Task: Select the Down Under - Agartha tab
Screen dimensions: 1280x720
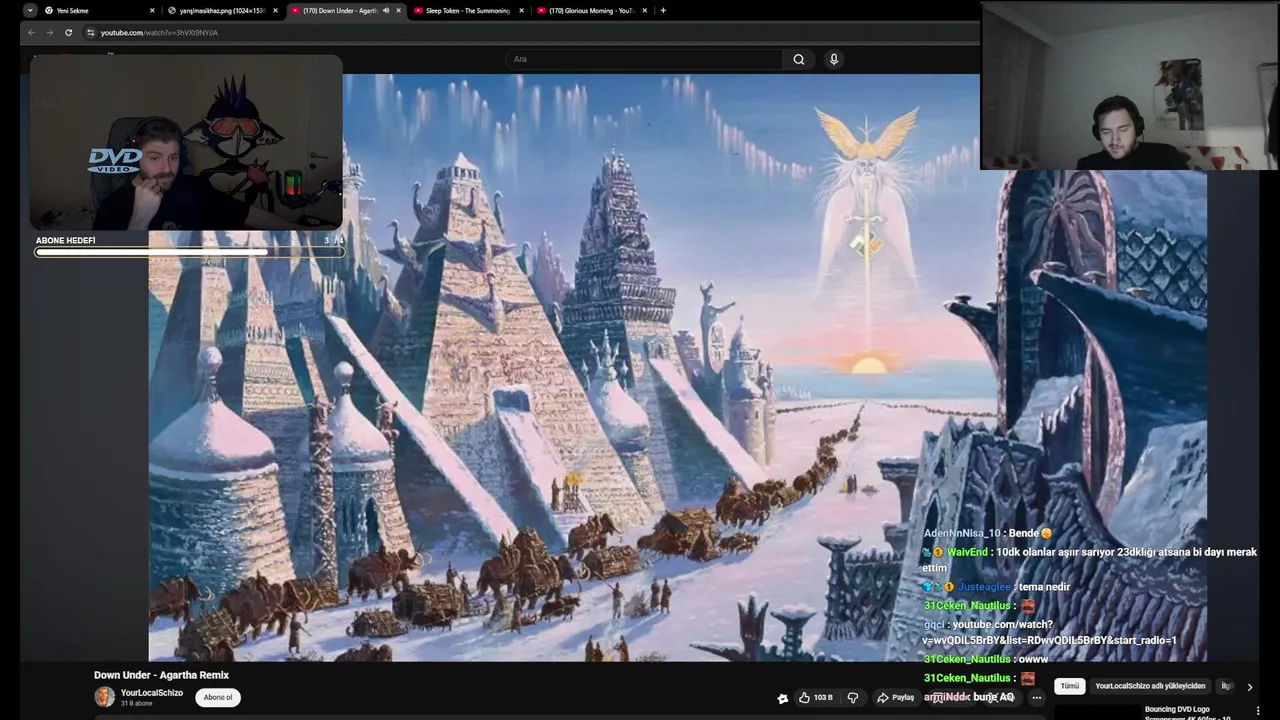Action: click(345, 10)
